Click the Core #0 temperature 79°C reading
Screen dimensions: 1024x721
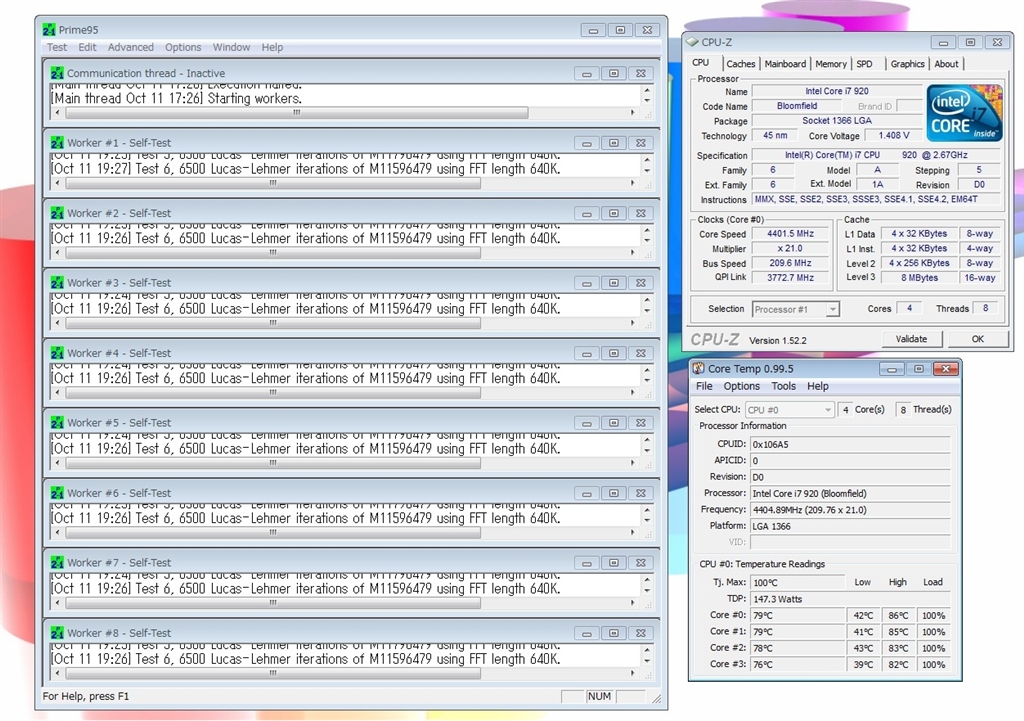coord(797,615)
